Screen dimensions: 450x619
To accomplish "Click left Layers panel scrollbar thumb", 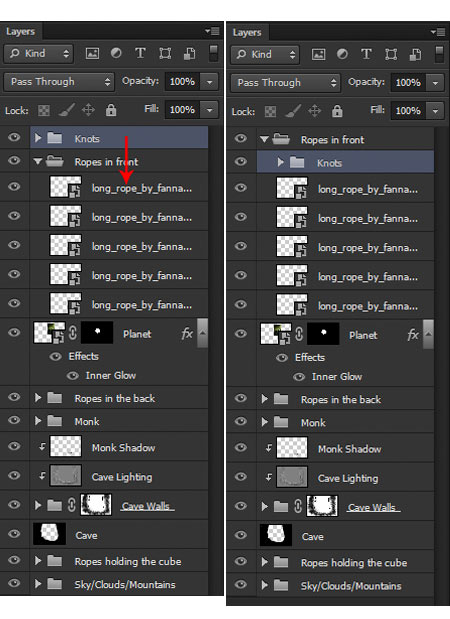I will click(202, 333).
